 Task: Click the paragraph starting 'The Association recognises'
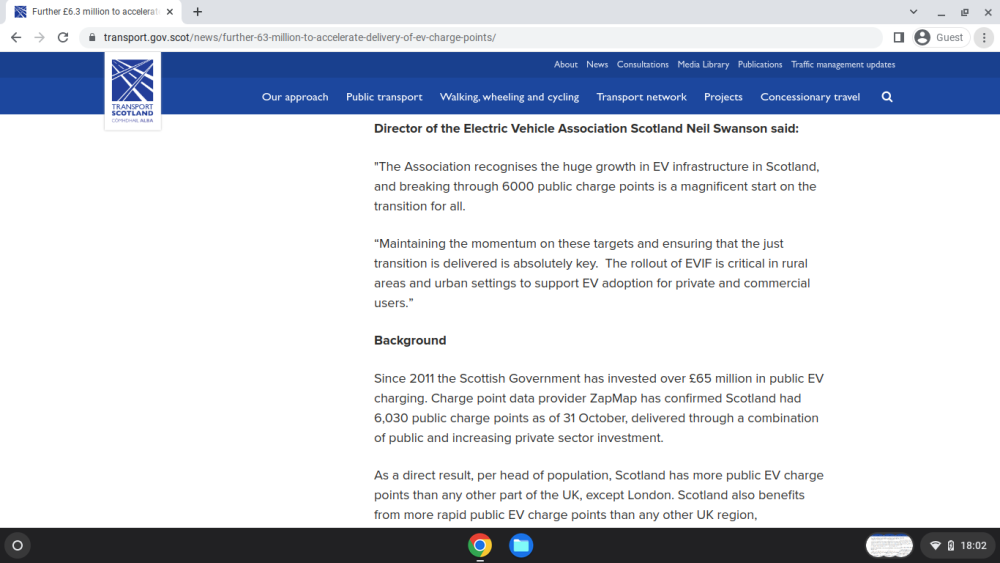pos(597,186)
